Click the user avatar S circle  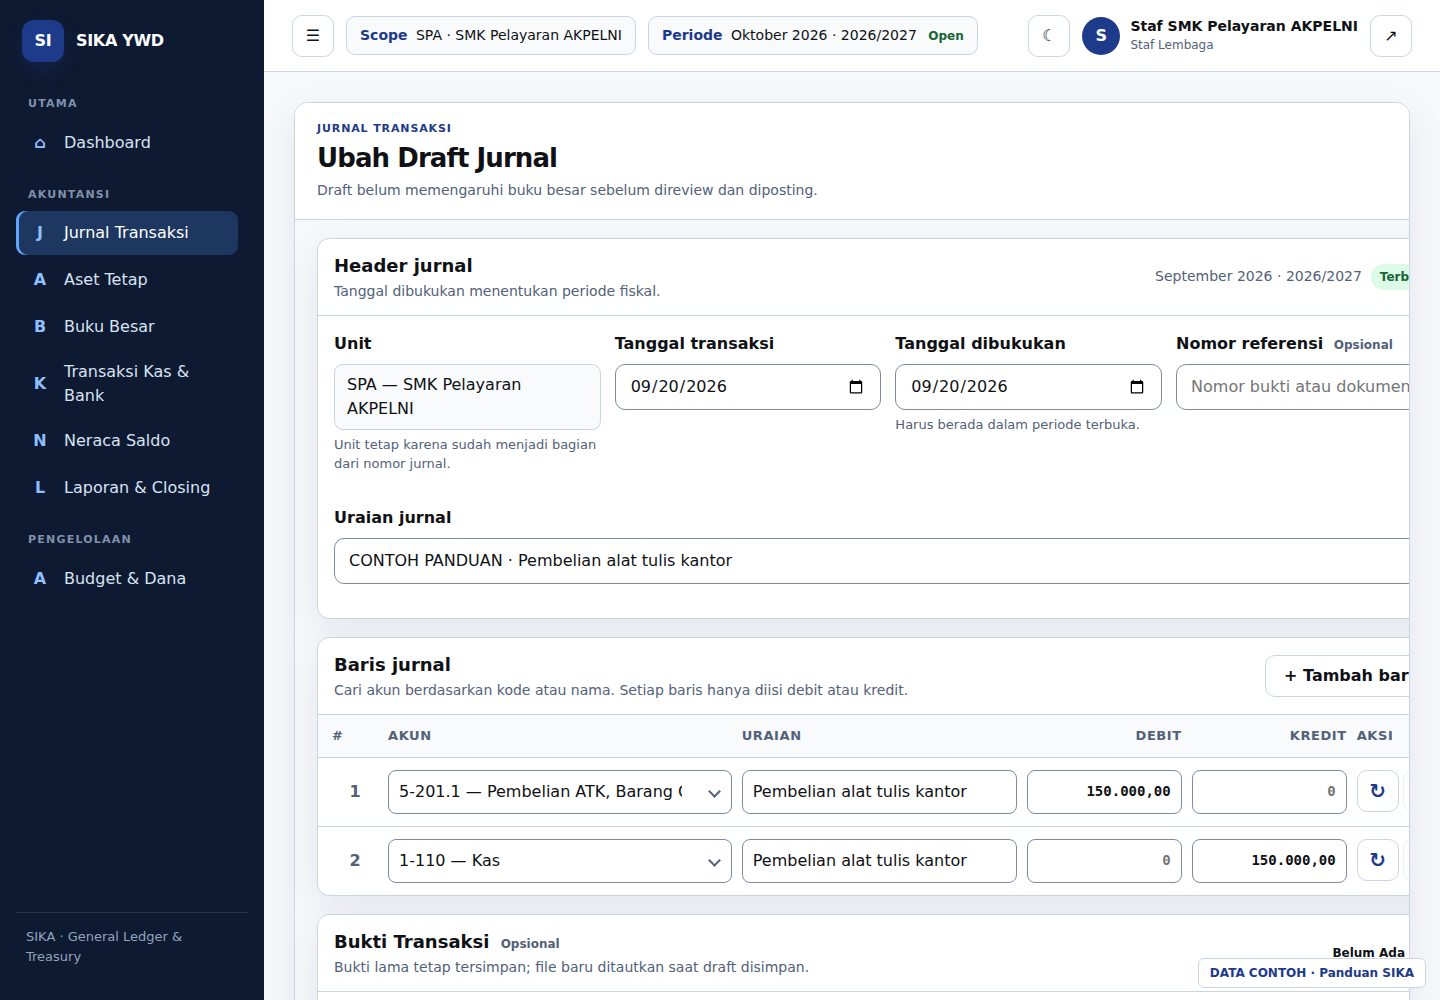[x=1101, y=36]
